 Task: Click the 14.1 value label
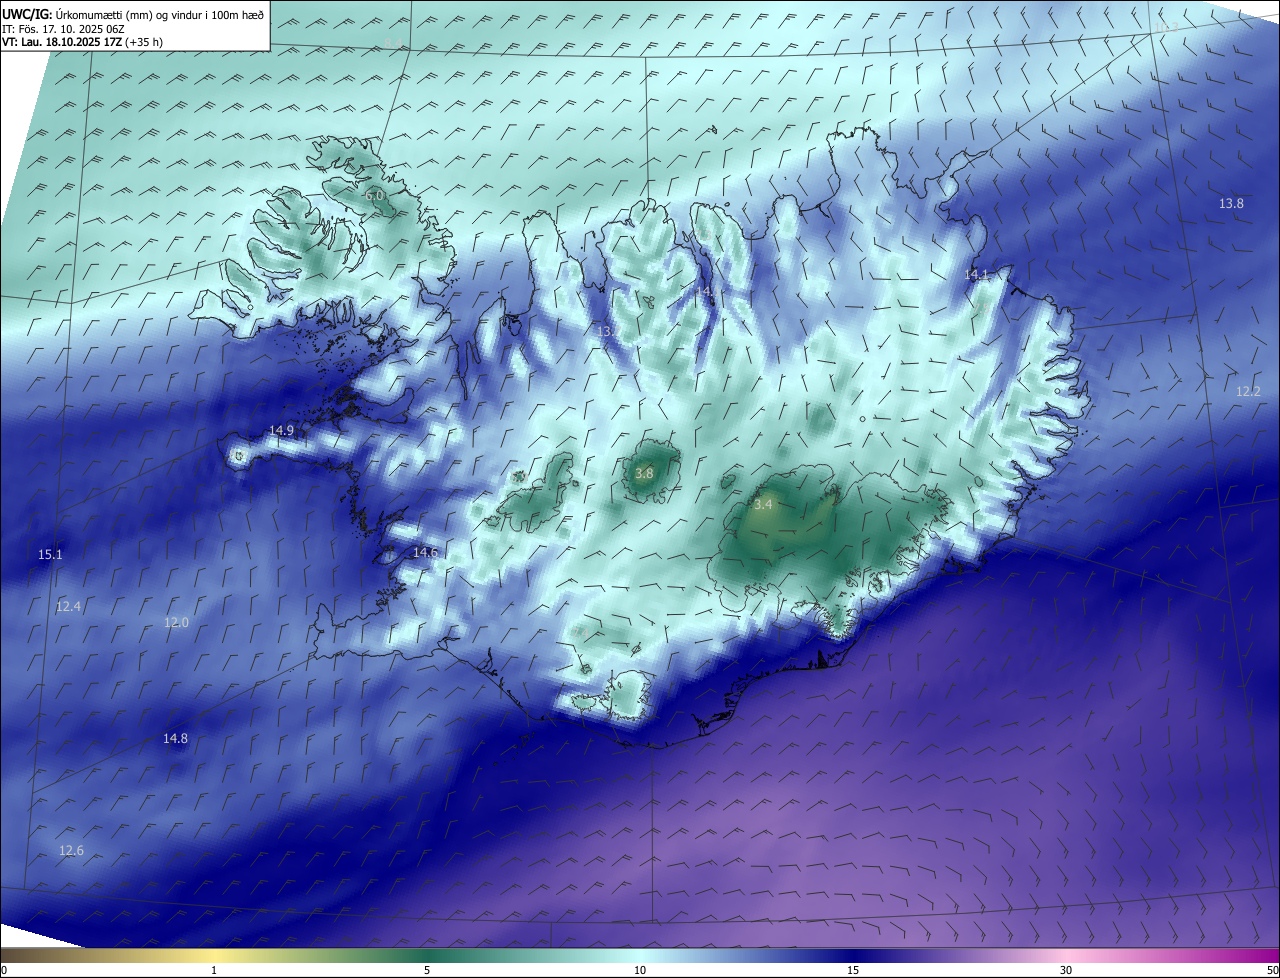[x=975, y=274]
